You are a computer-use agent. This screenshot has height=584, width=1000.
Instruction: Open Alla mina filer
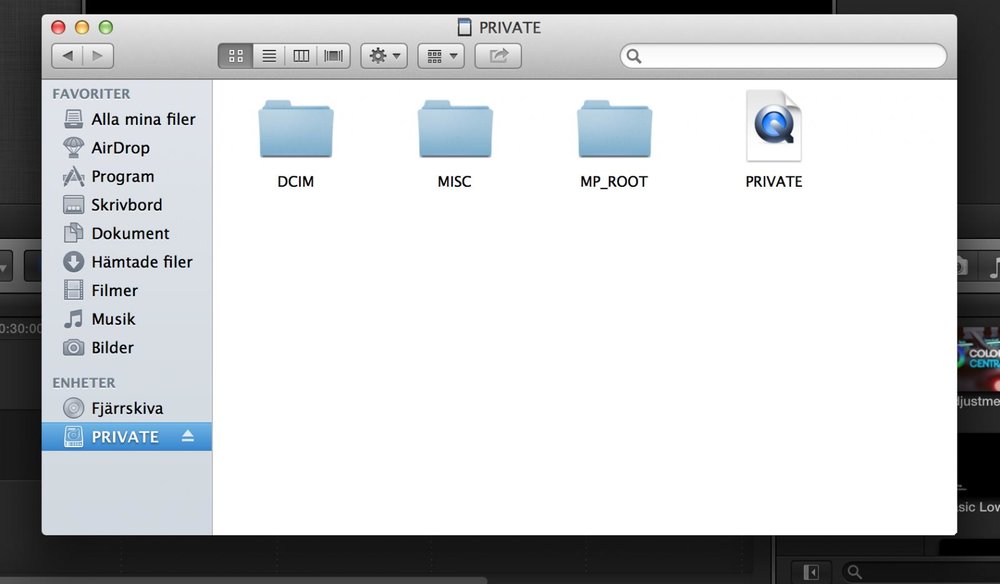click(x=143, y=119)
